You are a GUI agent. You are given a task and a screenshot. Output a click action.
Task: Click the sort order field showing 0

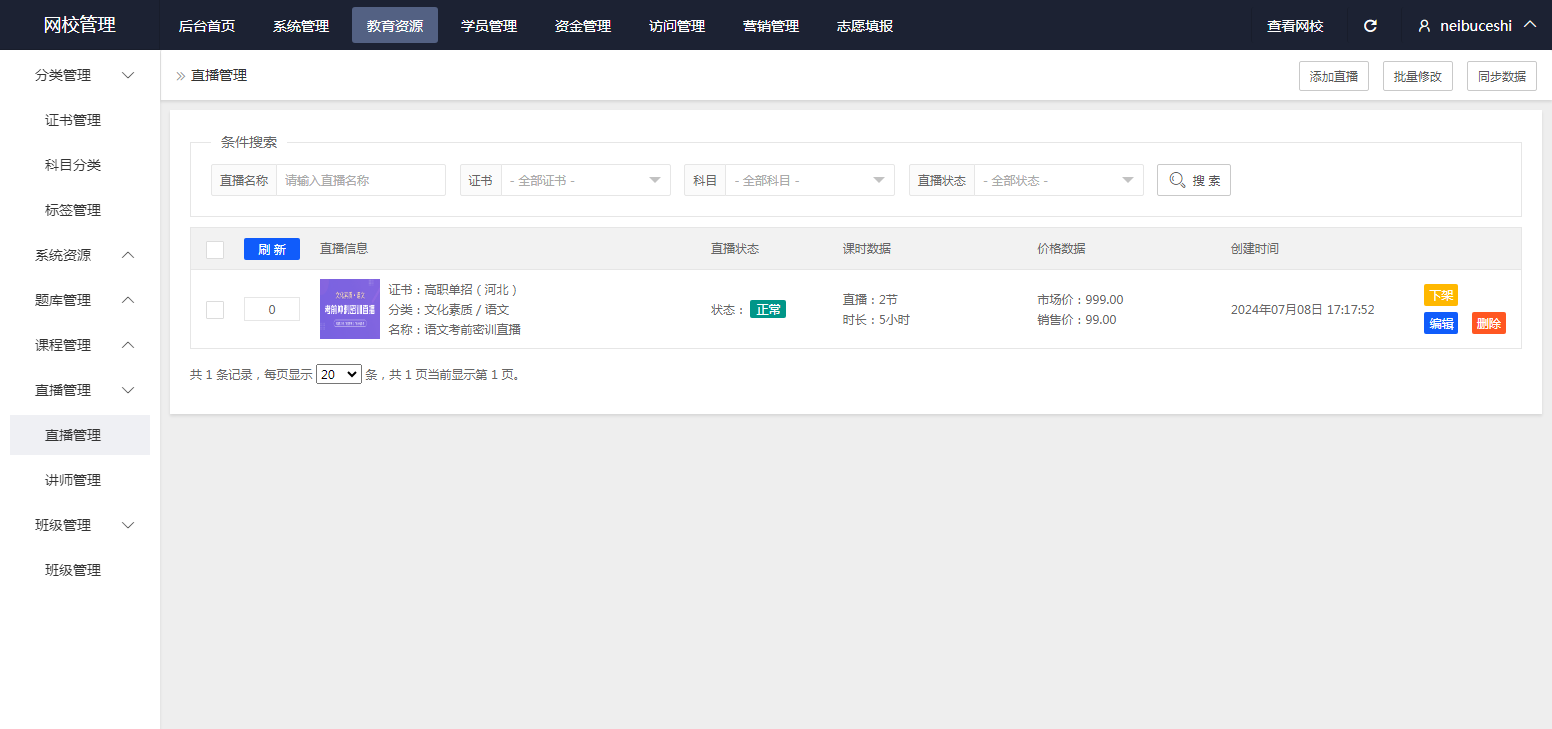(x=272, y=310)
